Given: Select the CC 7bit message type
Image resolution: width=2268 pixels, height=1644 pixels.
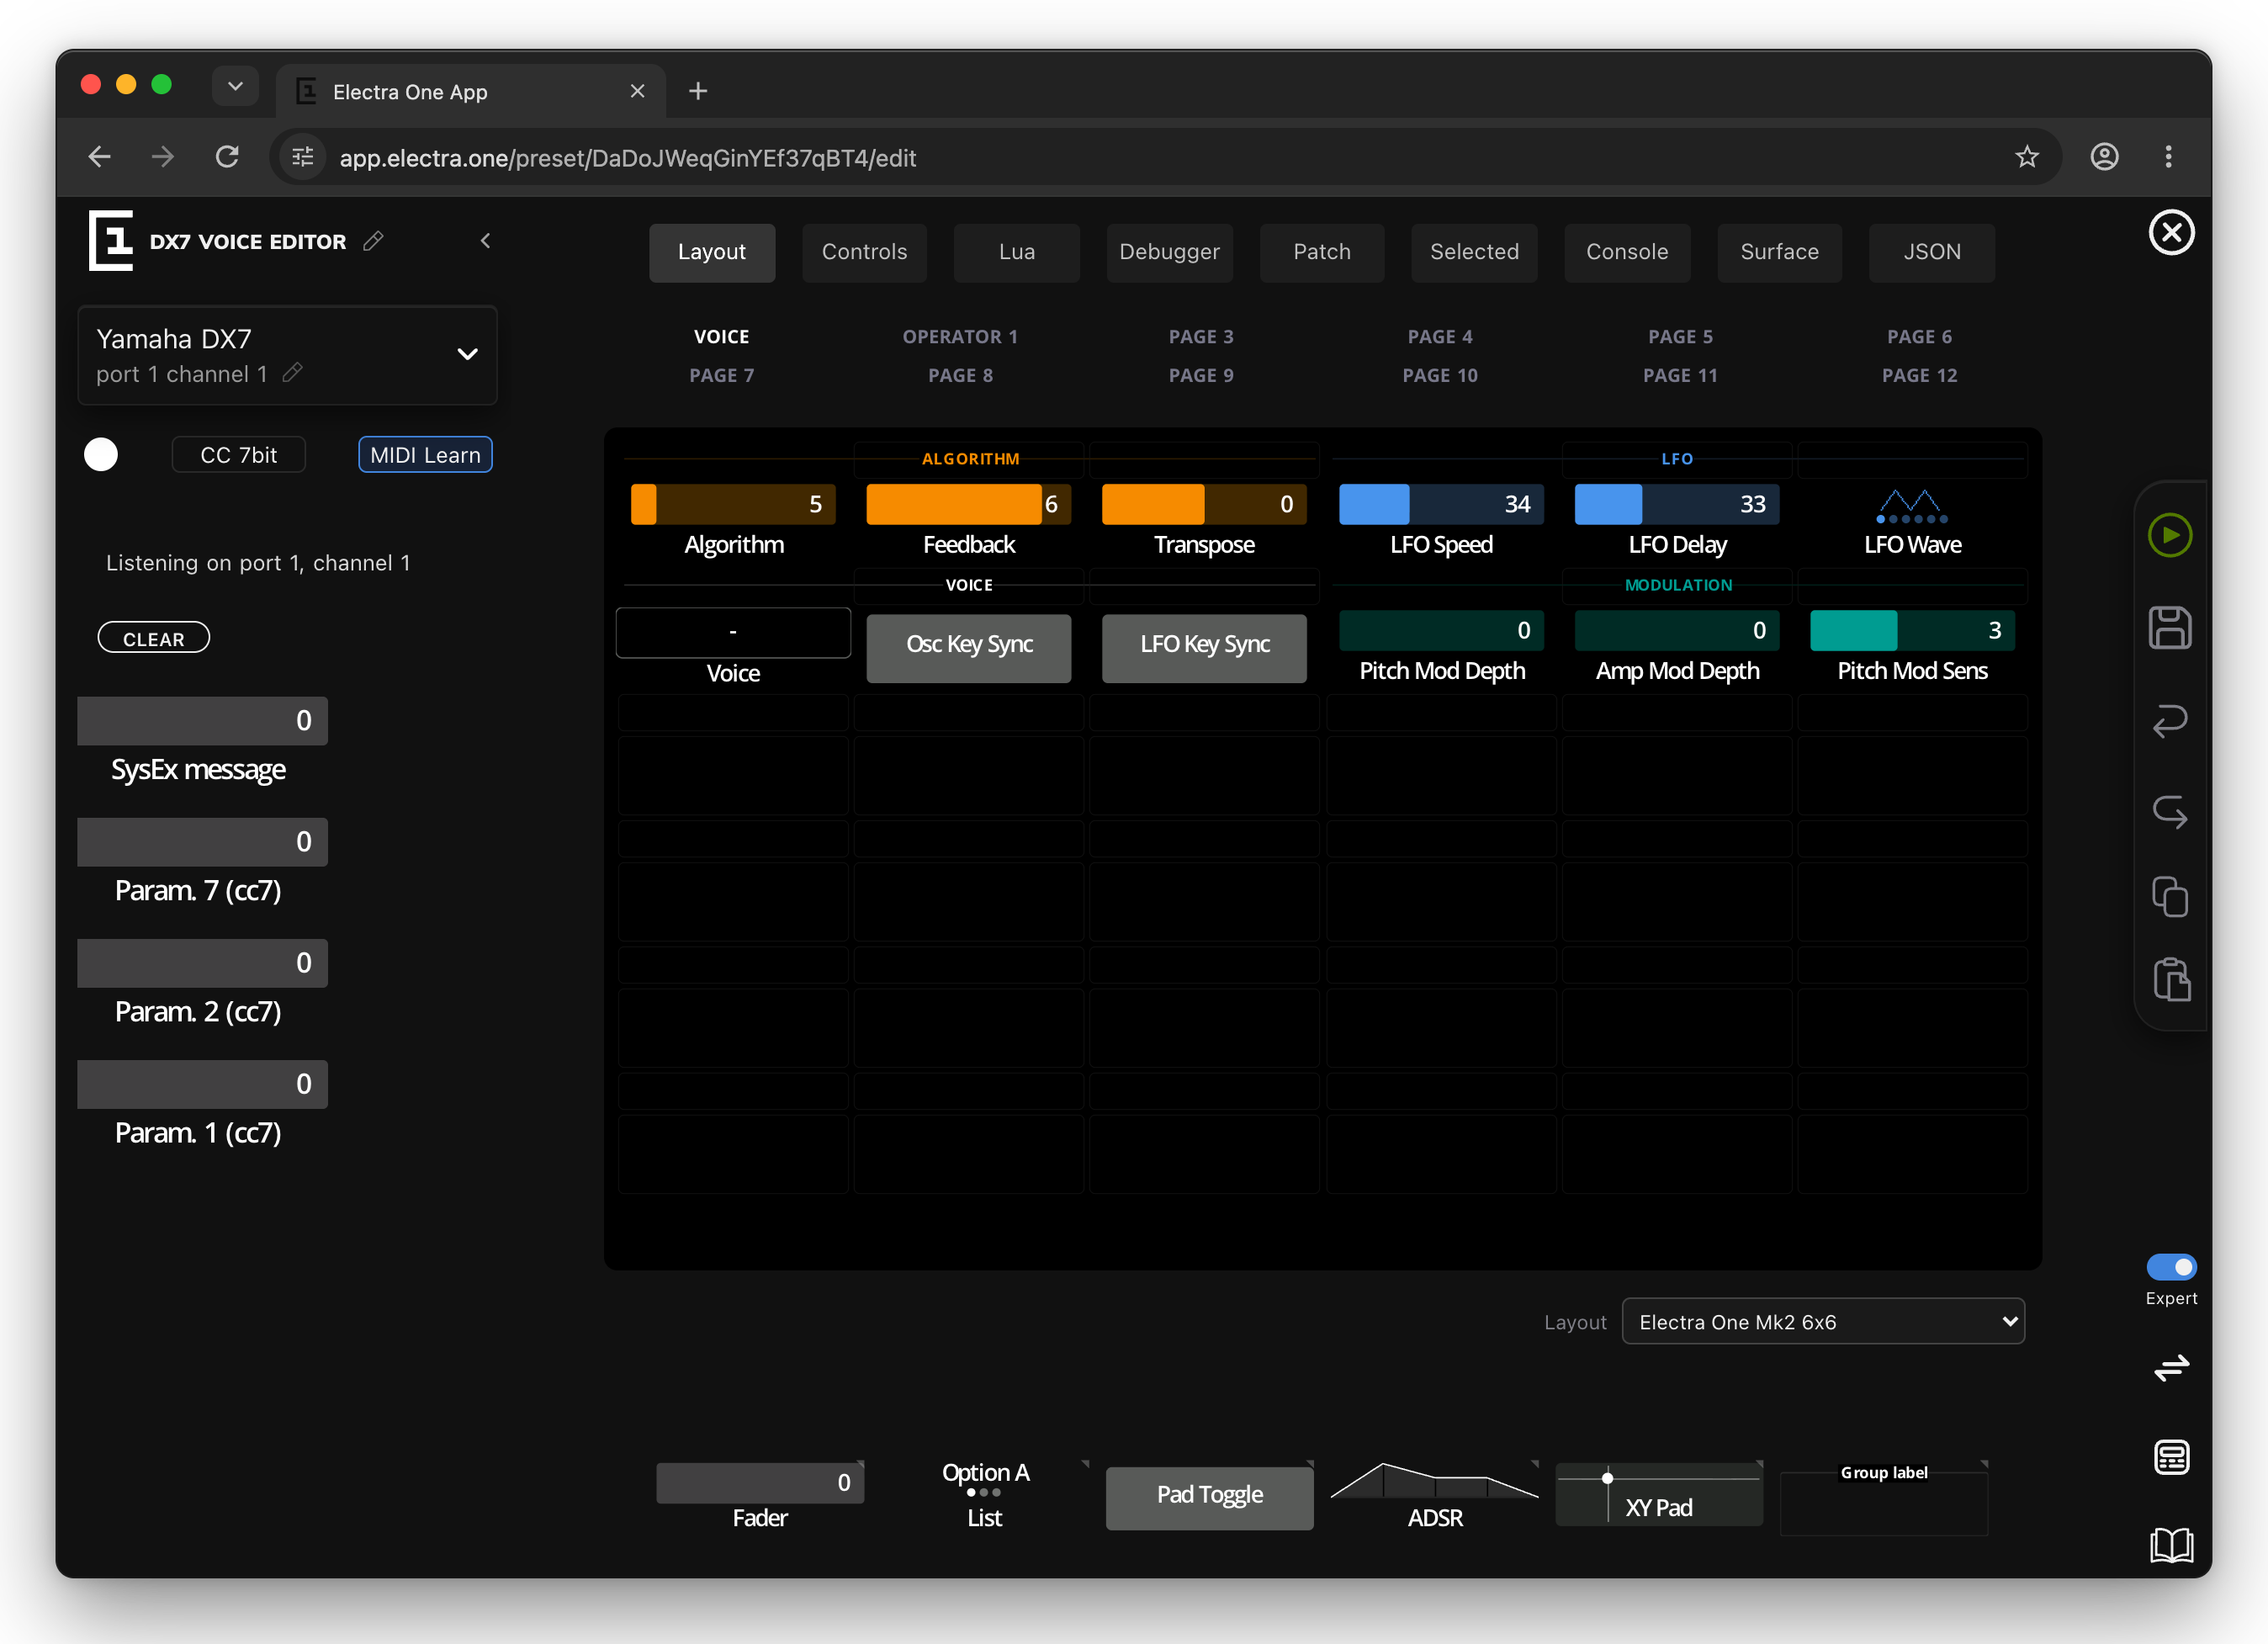Looking at the screenshot, I should [239, 455].
